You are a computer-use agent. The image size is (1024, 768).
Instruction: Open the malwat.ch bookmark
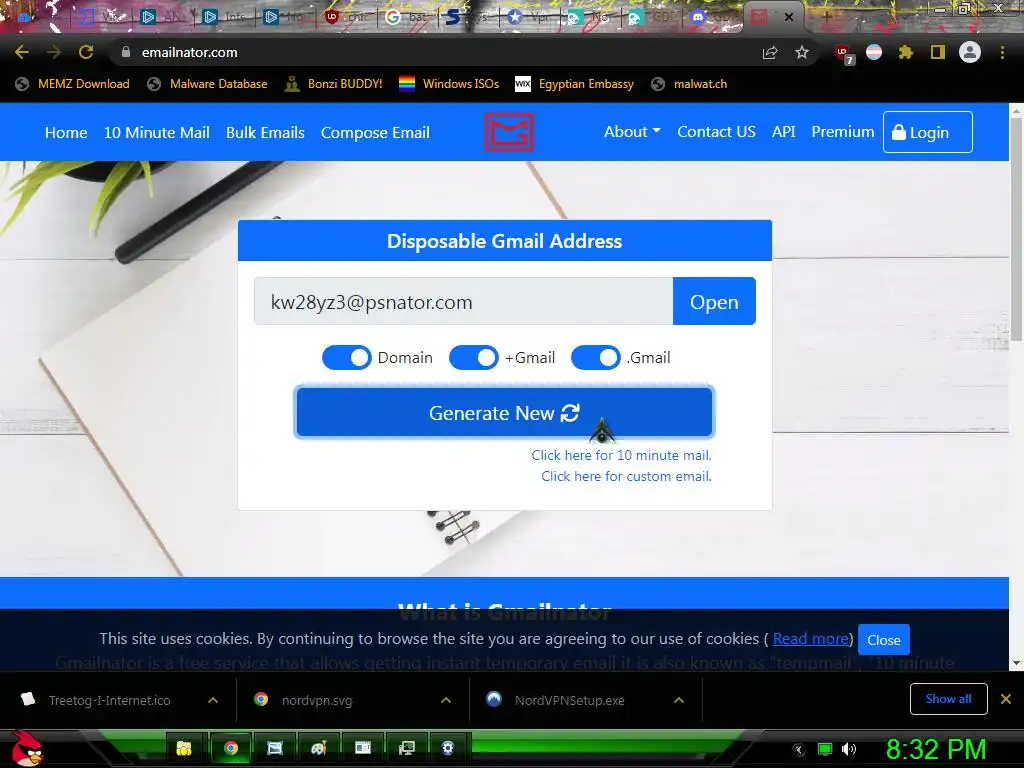(x=689, y=84)
